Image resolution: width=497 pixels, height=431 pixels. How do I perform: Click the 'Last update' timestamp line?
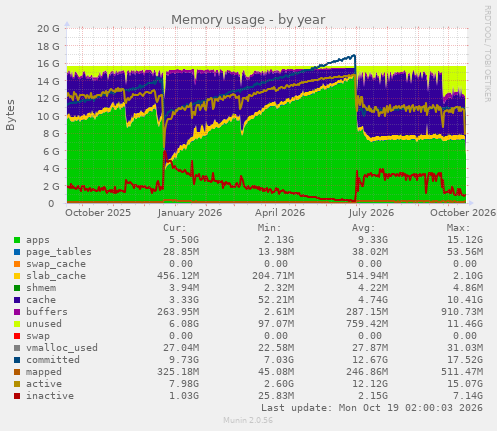372,408
